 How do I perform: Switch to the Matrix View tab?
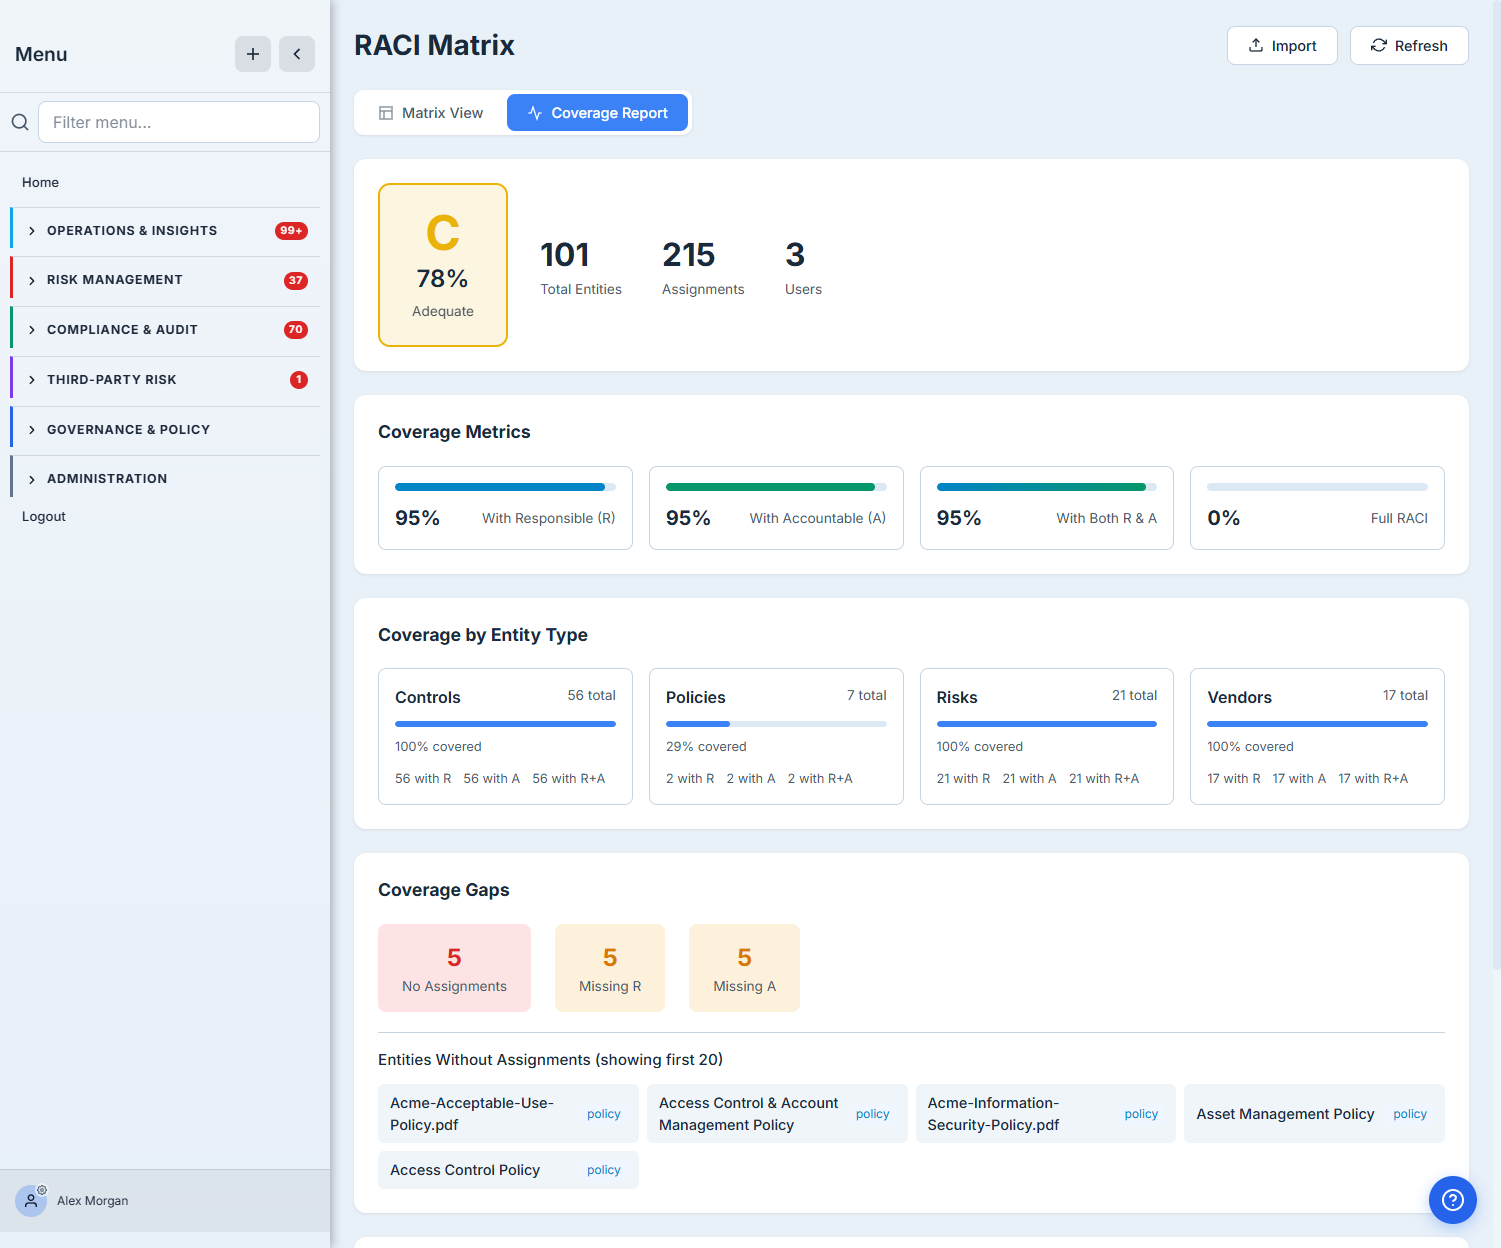point(431,113)
